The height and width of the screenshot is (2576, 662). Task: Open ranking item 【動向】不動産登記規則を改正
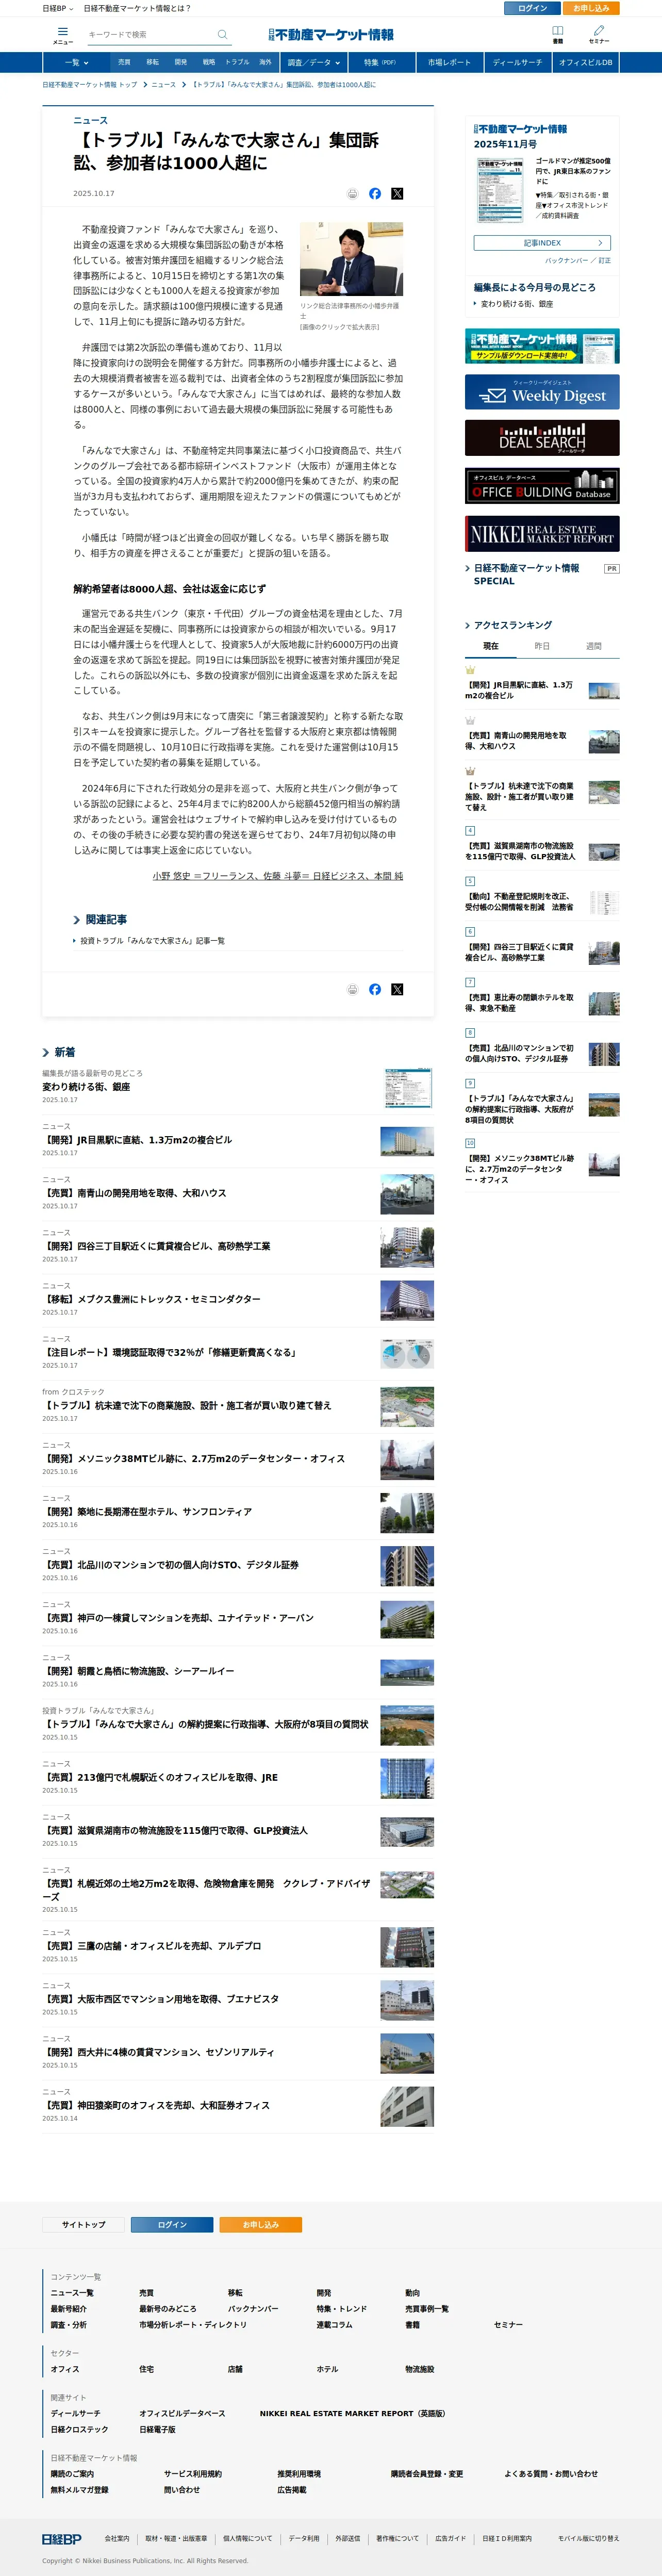(519, 902)
